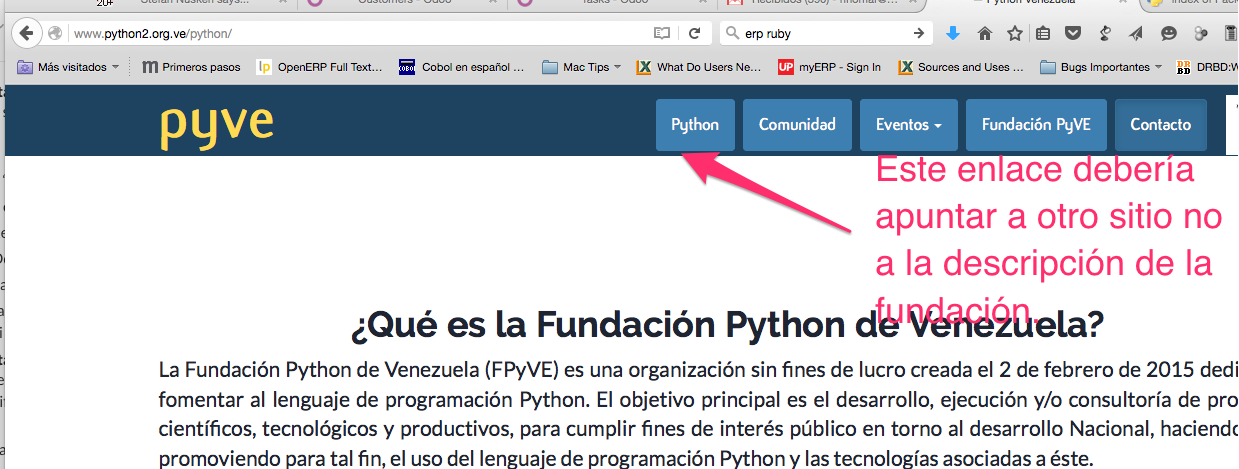Go to home page via house icon

984,34
